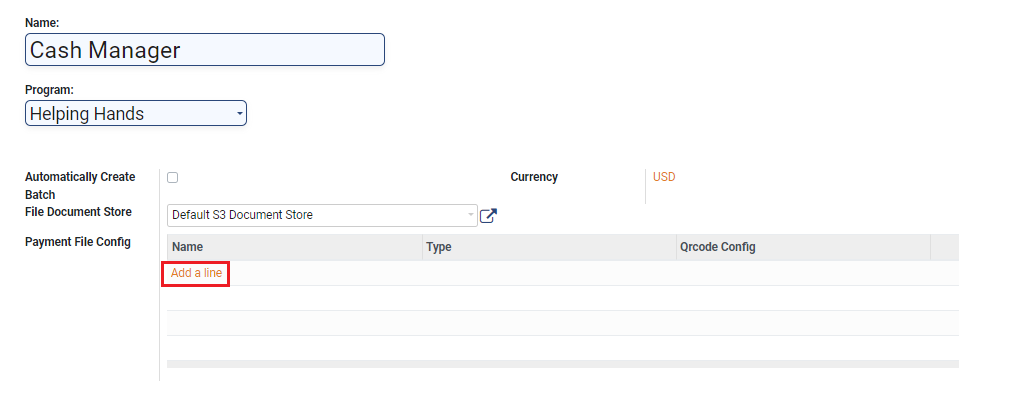Click the horizontal scrollbar under the table
This screenshot has height=407, width=1015.
[562, 364]
